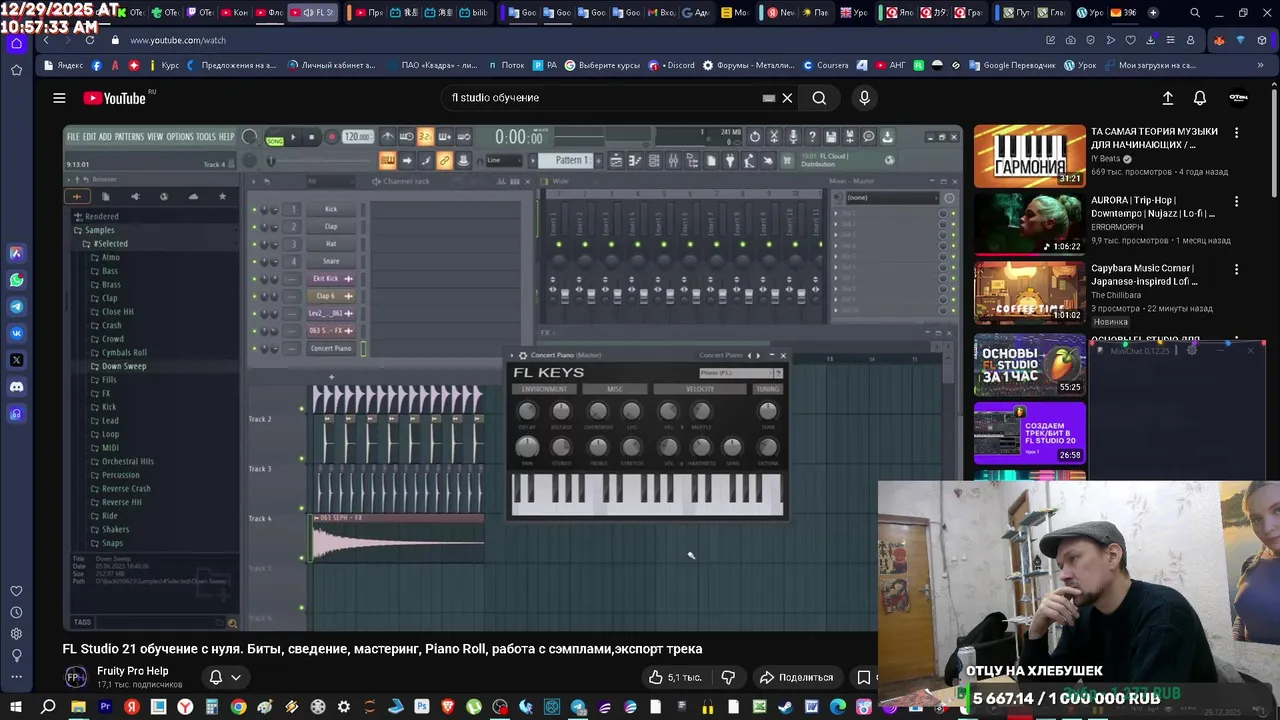
Task: Open the Windows Start menu
Action: [x=16, y=707]
